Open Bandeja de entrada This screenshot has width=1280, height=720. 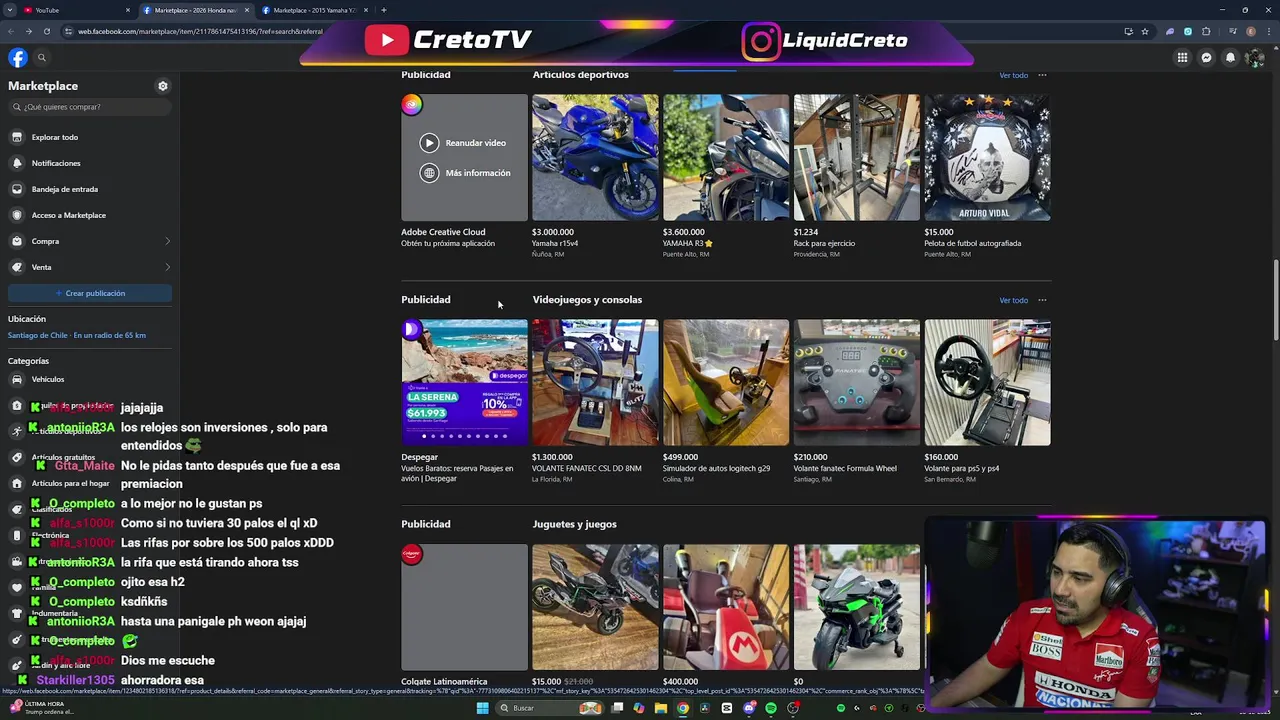[90, 189]
